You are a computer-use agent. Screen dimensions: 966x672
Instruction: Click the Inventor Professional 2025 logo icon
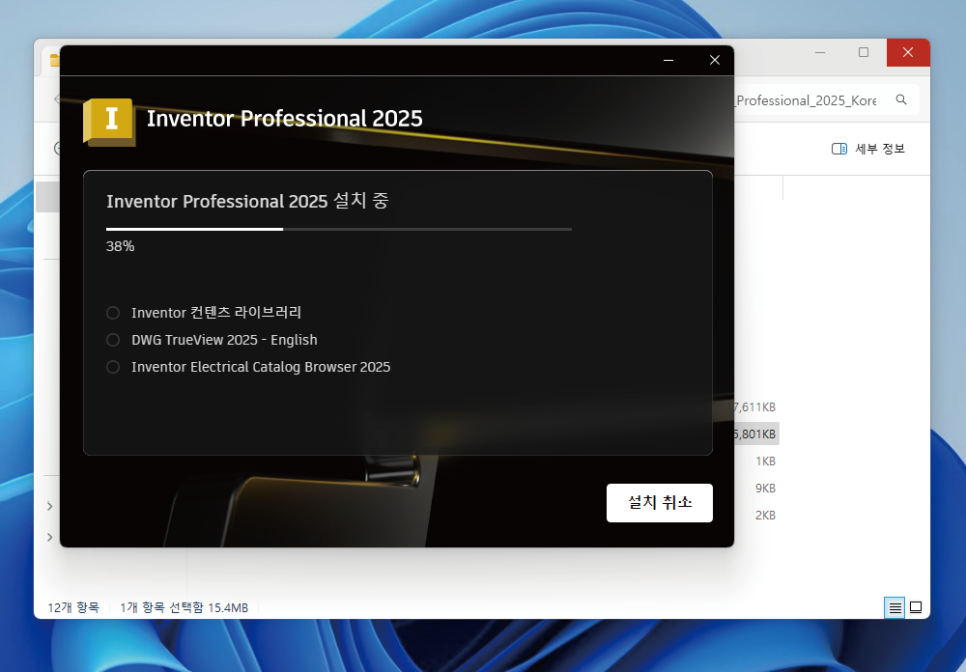[x=110, y=122]
